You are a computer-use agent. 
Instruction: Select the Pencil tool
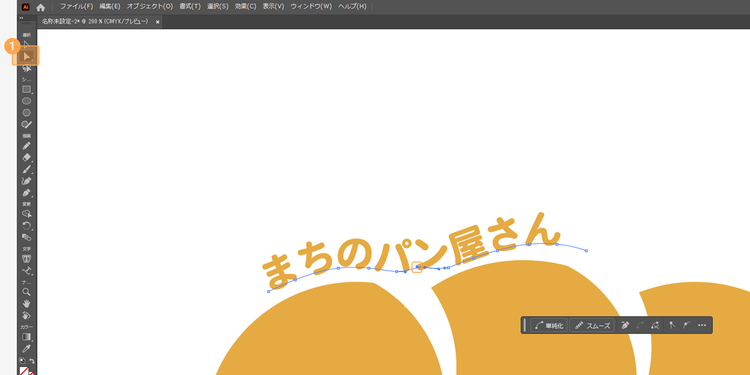(27, 146)
